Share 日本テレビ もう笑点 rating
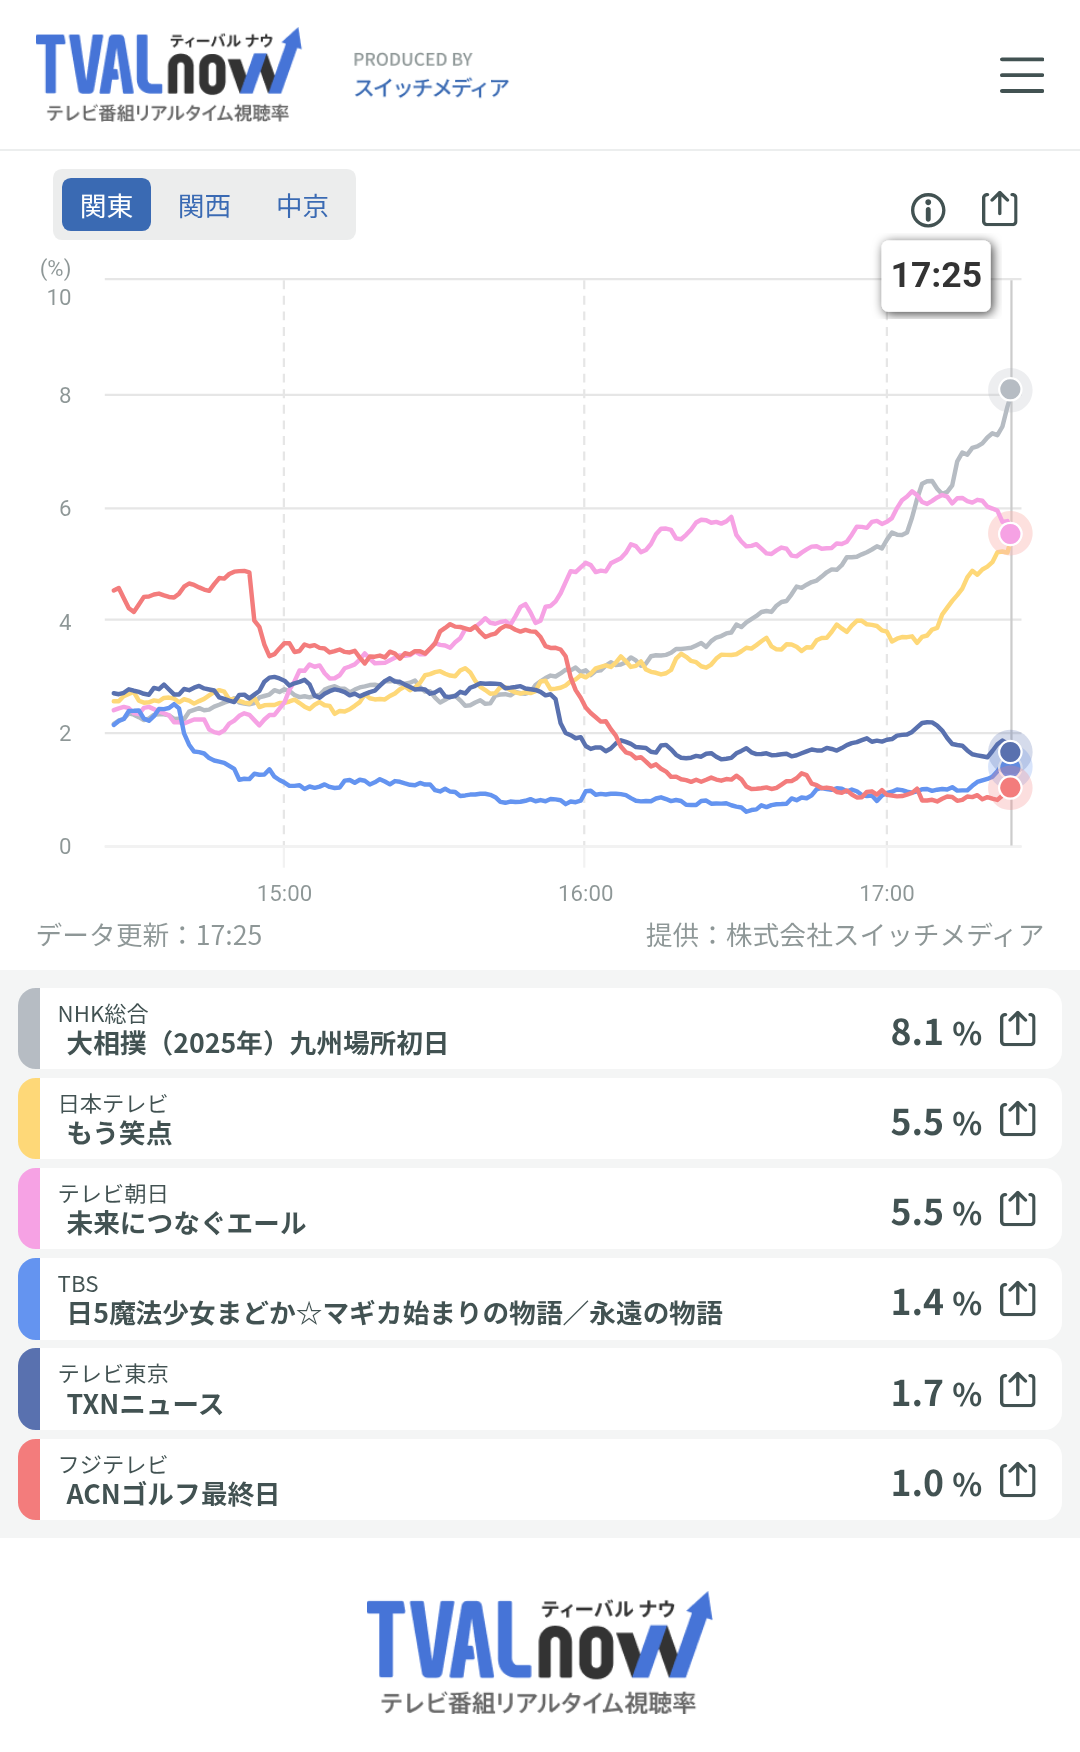Screen dimensions: 1080x1752 pos(1018,1119)
